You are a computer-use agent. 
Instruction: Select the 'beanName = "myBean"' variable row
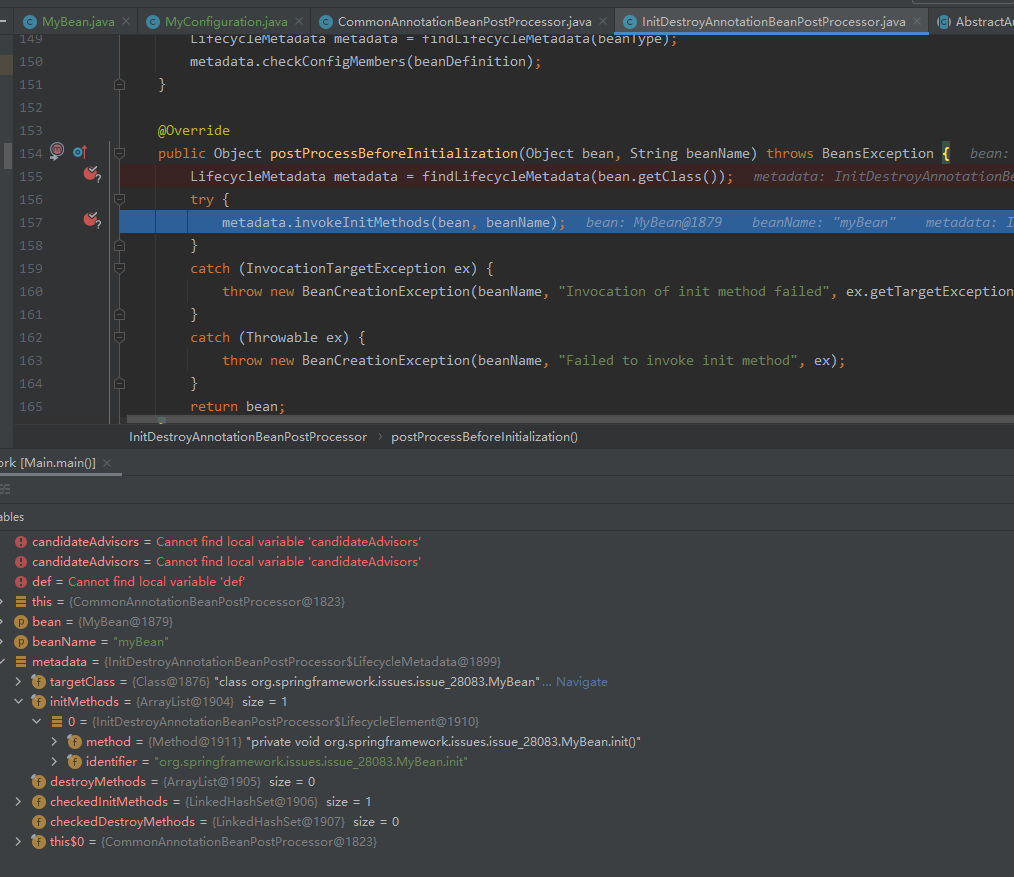(x=507, y=642)
